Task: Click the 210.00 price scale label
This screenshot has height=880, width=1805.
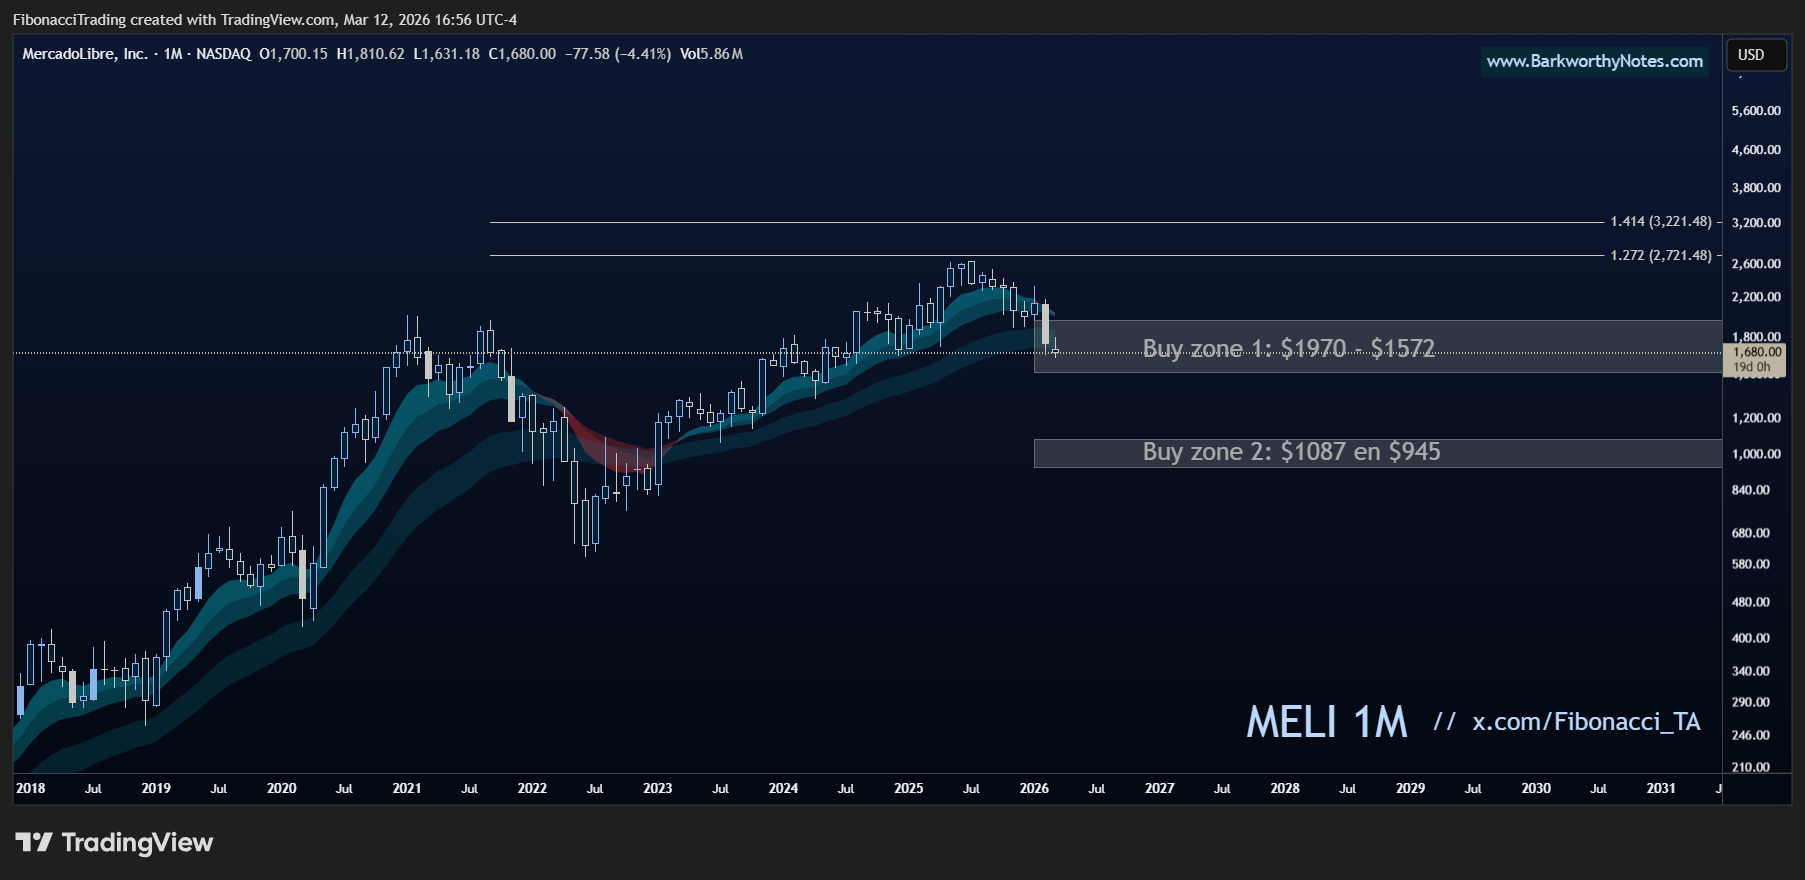Action: [1751, 767]
